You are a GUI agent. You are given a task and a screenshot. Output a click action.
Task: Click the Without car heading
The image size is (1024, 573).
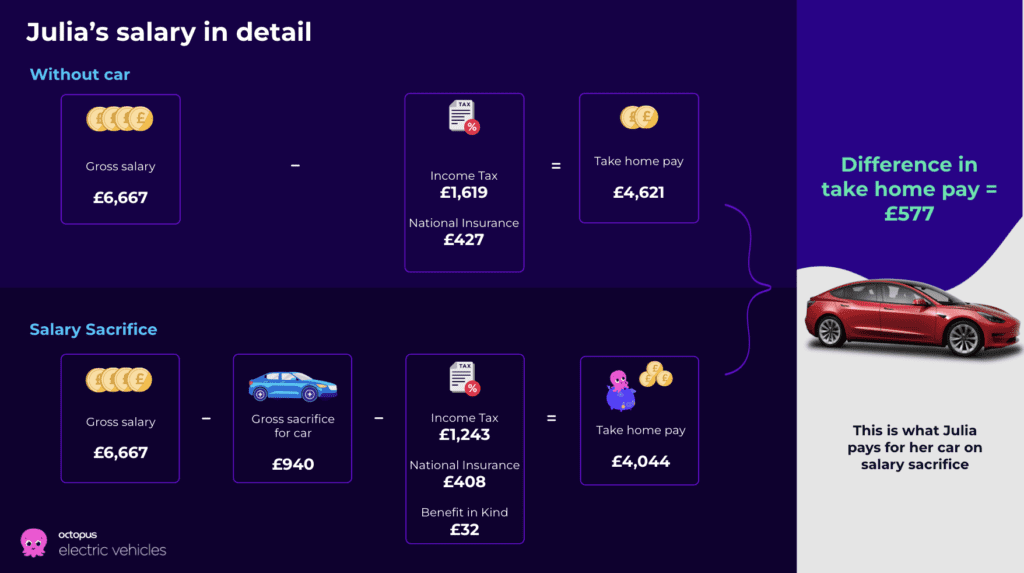tap(80, 74)
